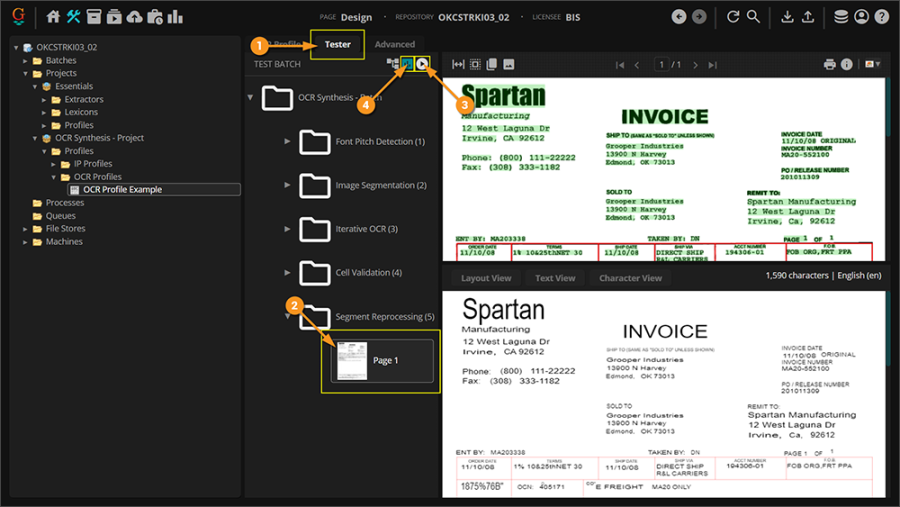Go to previous page in viewer
The image size is (900, 507).
(x=637, y=65)
